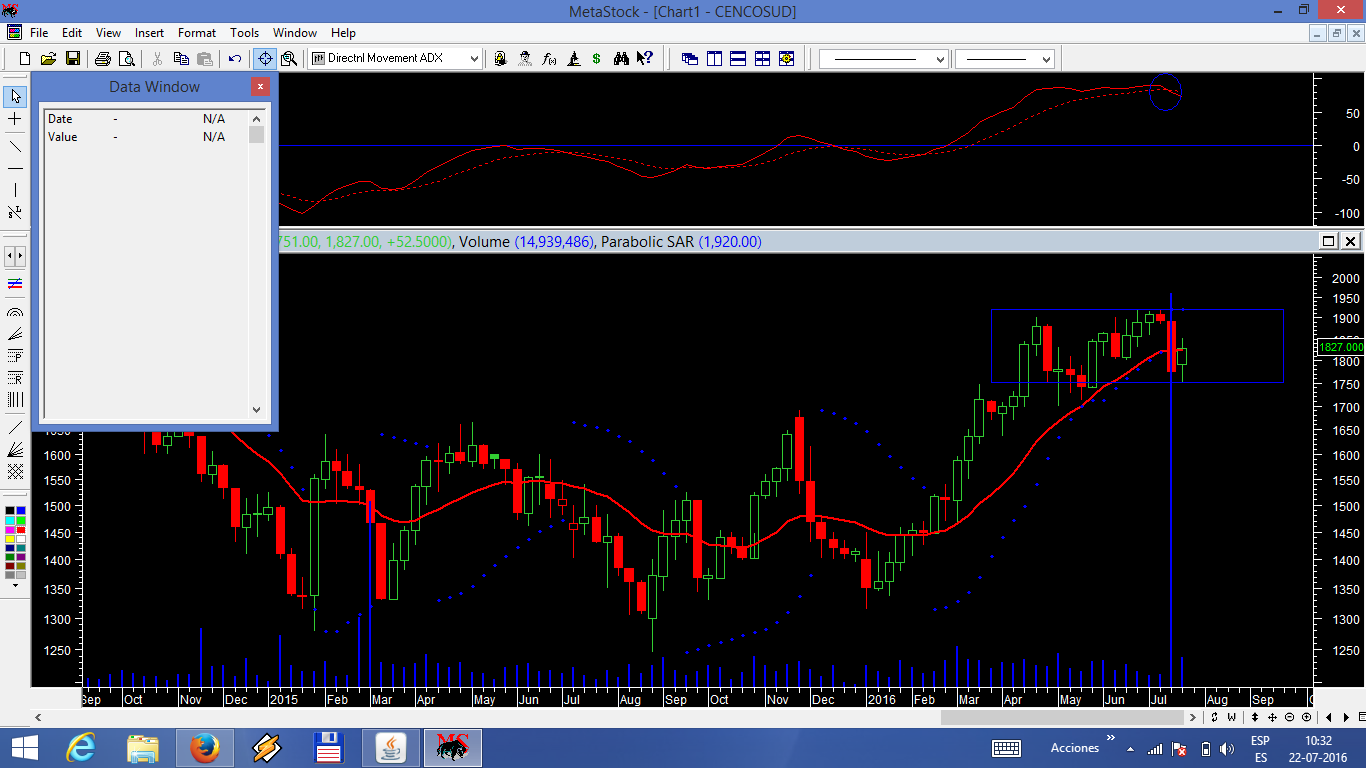Click Date row in Data Window
1366x768 pixels.
pos(146,119)
